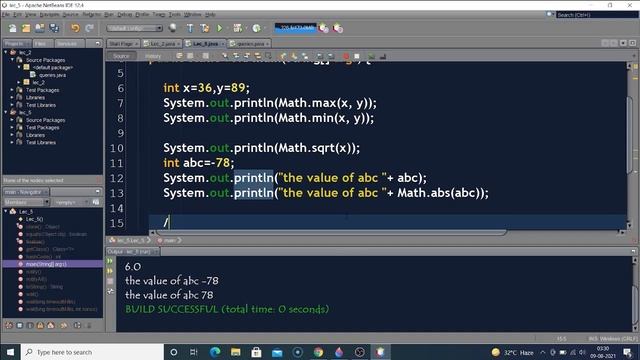The image size is (640, 360).
Task: Collapse lec_2 Source Packages node
Action: click(12, 60)
